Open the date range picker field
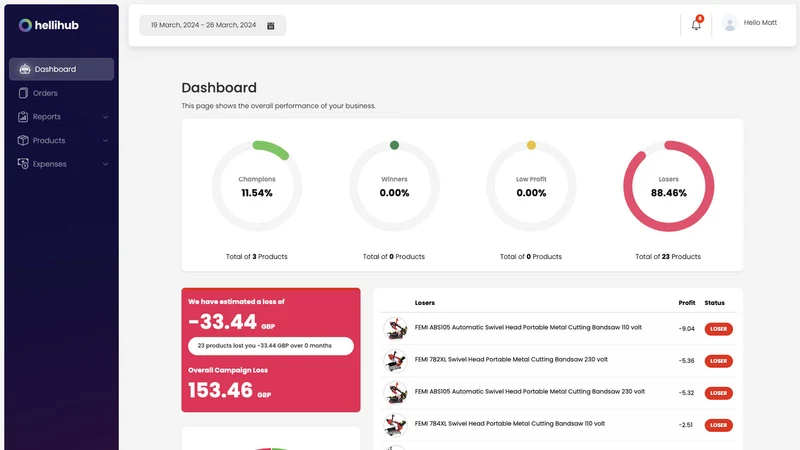This screenshot has height=450, width=800. (x=212, y=25)
